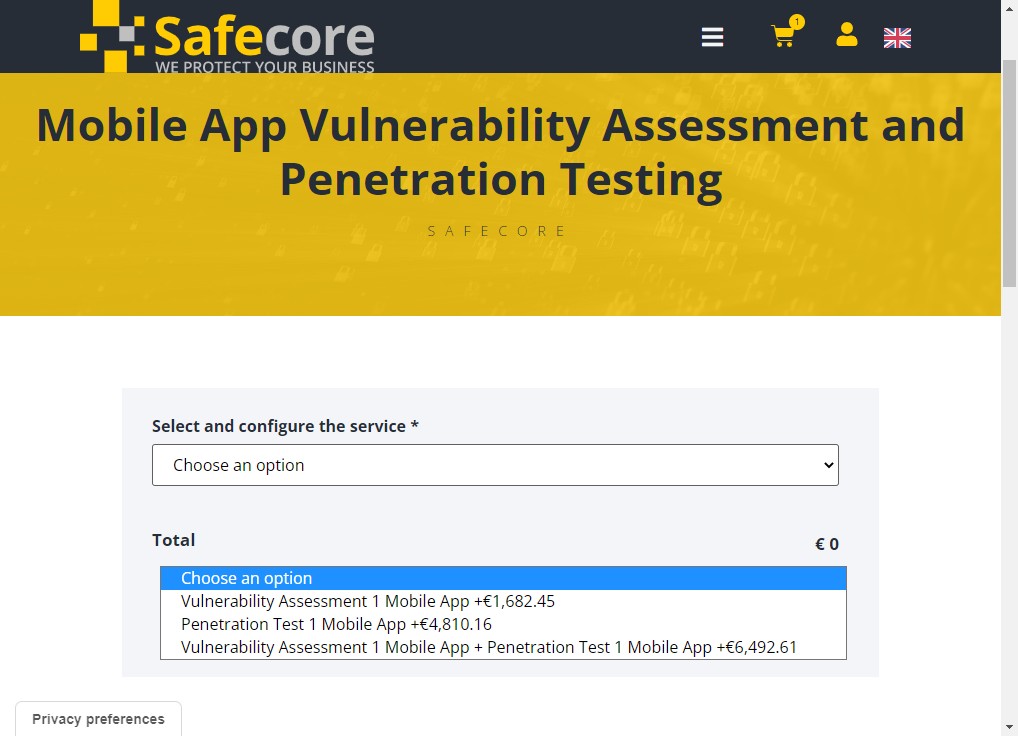
Task: Open Privacy preferences
Action: click(x=98, y=718)
